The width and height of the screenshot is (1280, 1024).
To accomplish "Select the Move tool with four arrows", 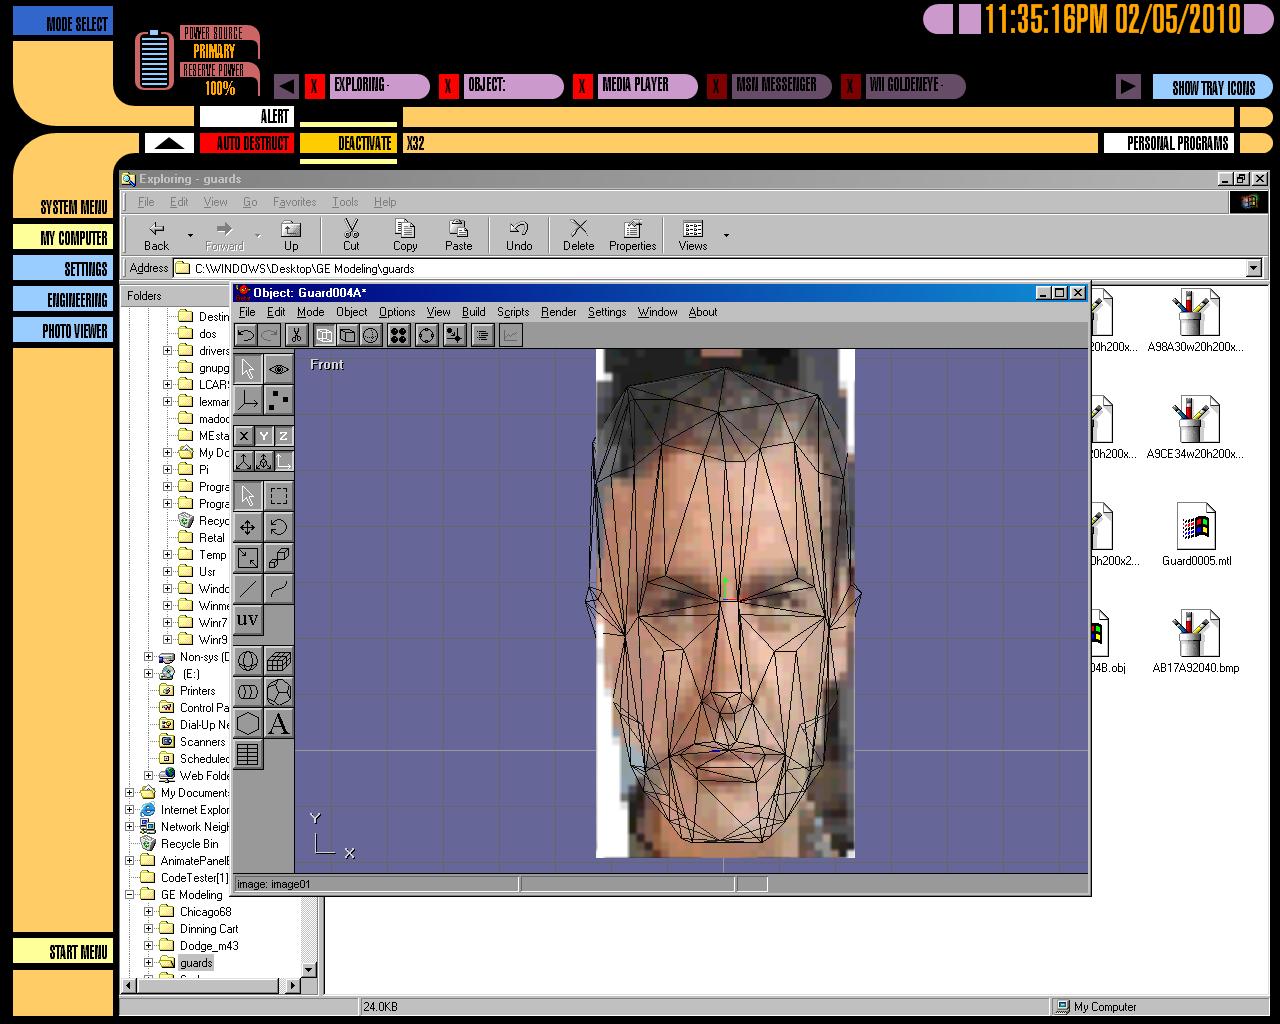I will click(x=248, y=527).
